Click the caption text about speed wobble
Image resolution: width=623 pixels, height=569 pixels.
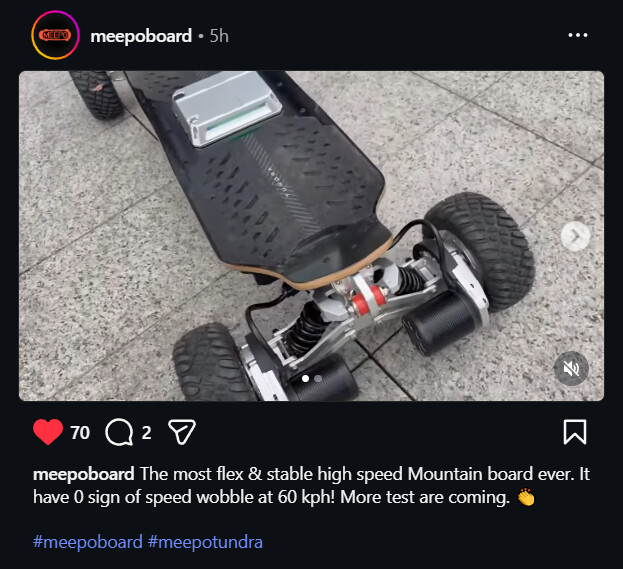click(311, 486)
